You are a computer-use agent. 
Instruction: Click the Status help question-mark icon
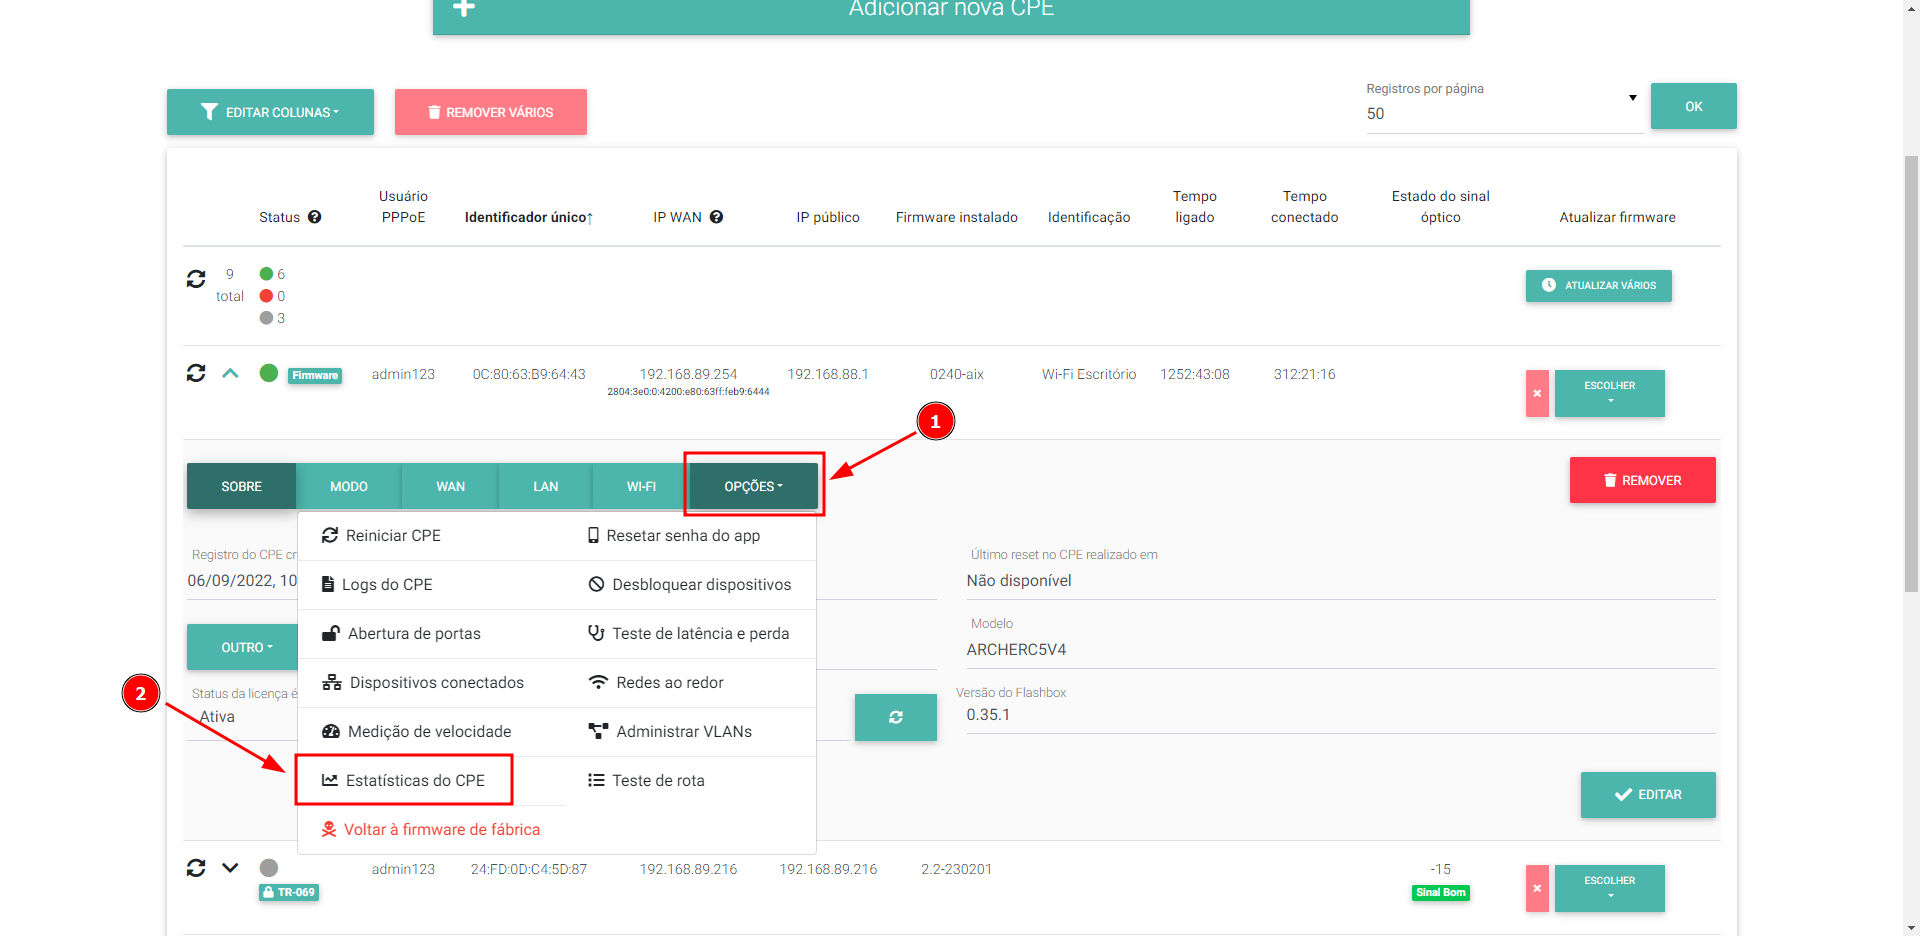tap(315, 217)
